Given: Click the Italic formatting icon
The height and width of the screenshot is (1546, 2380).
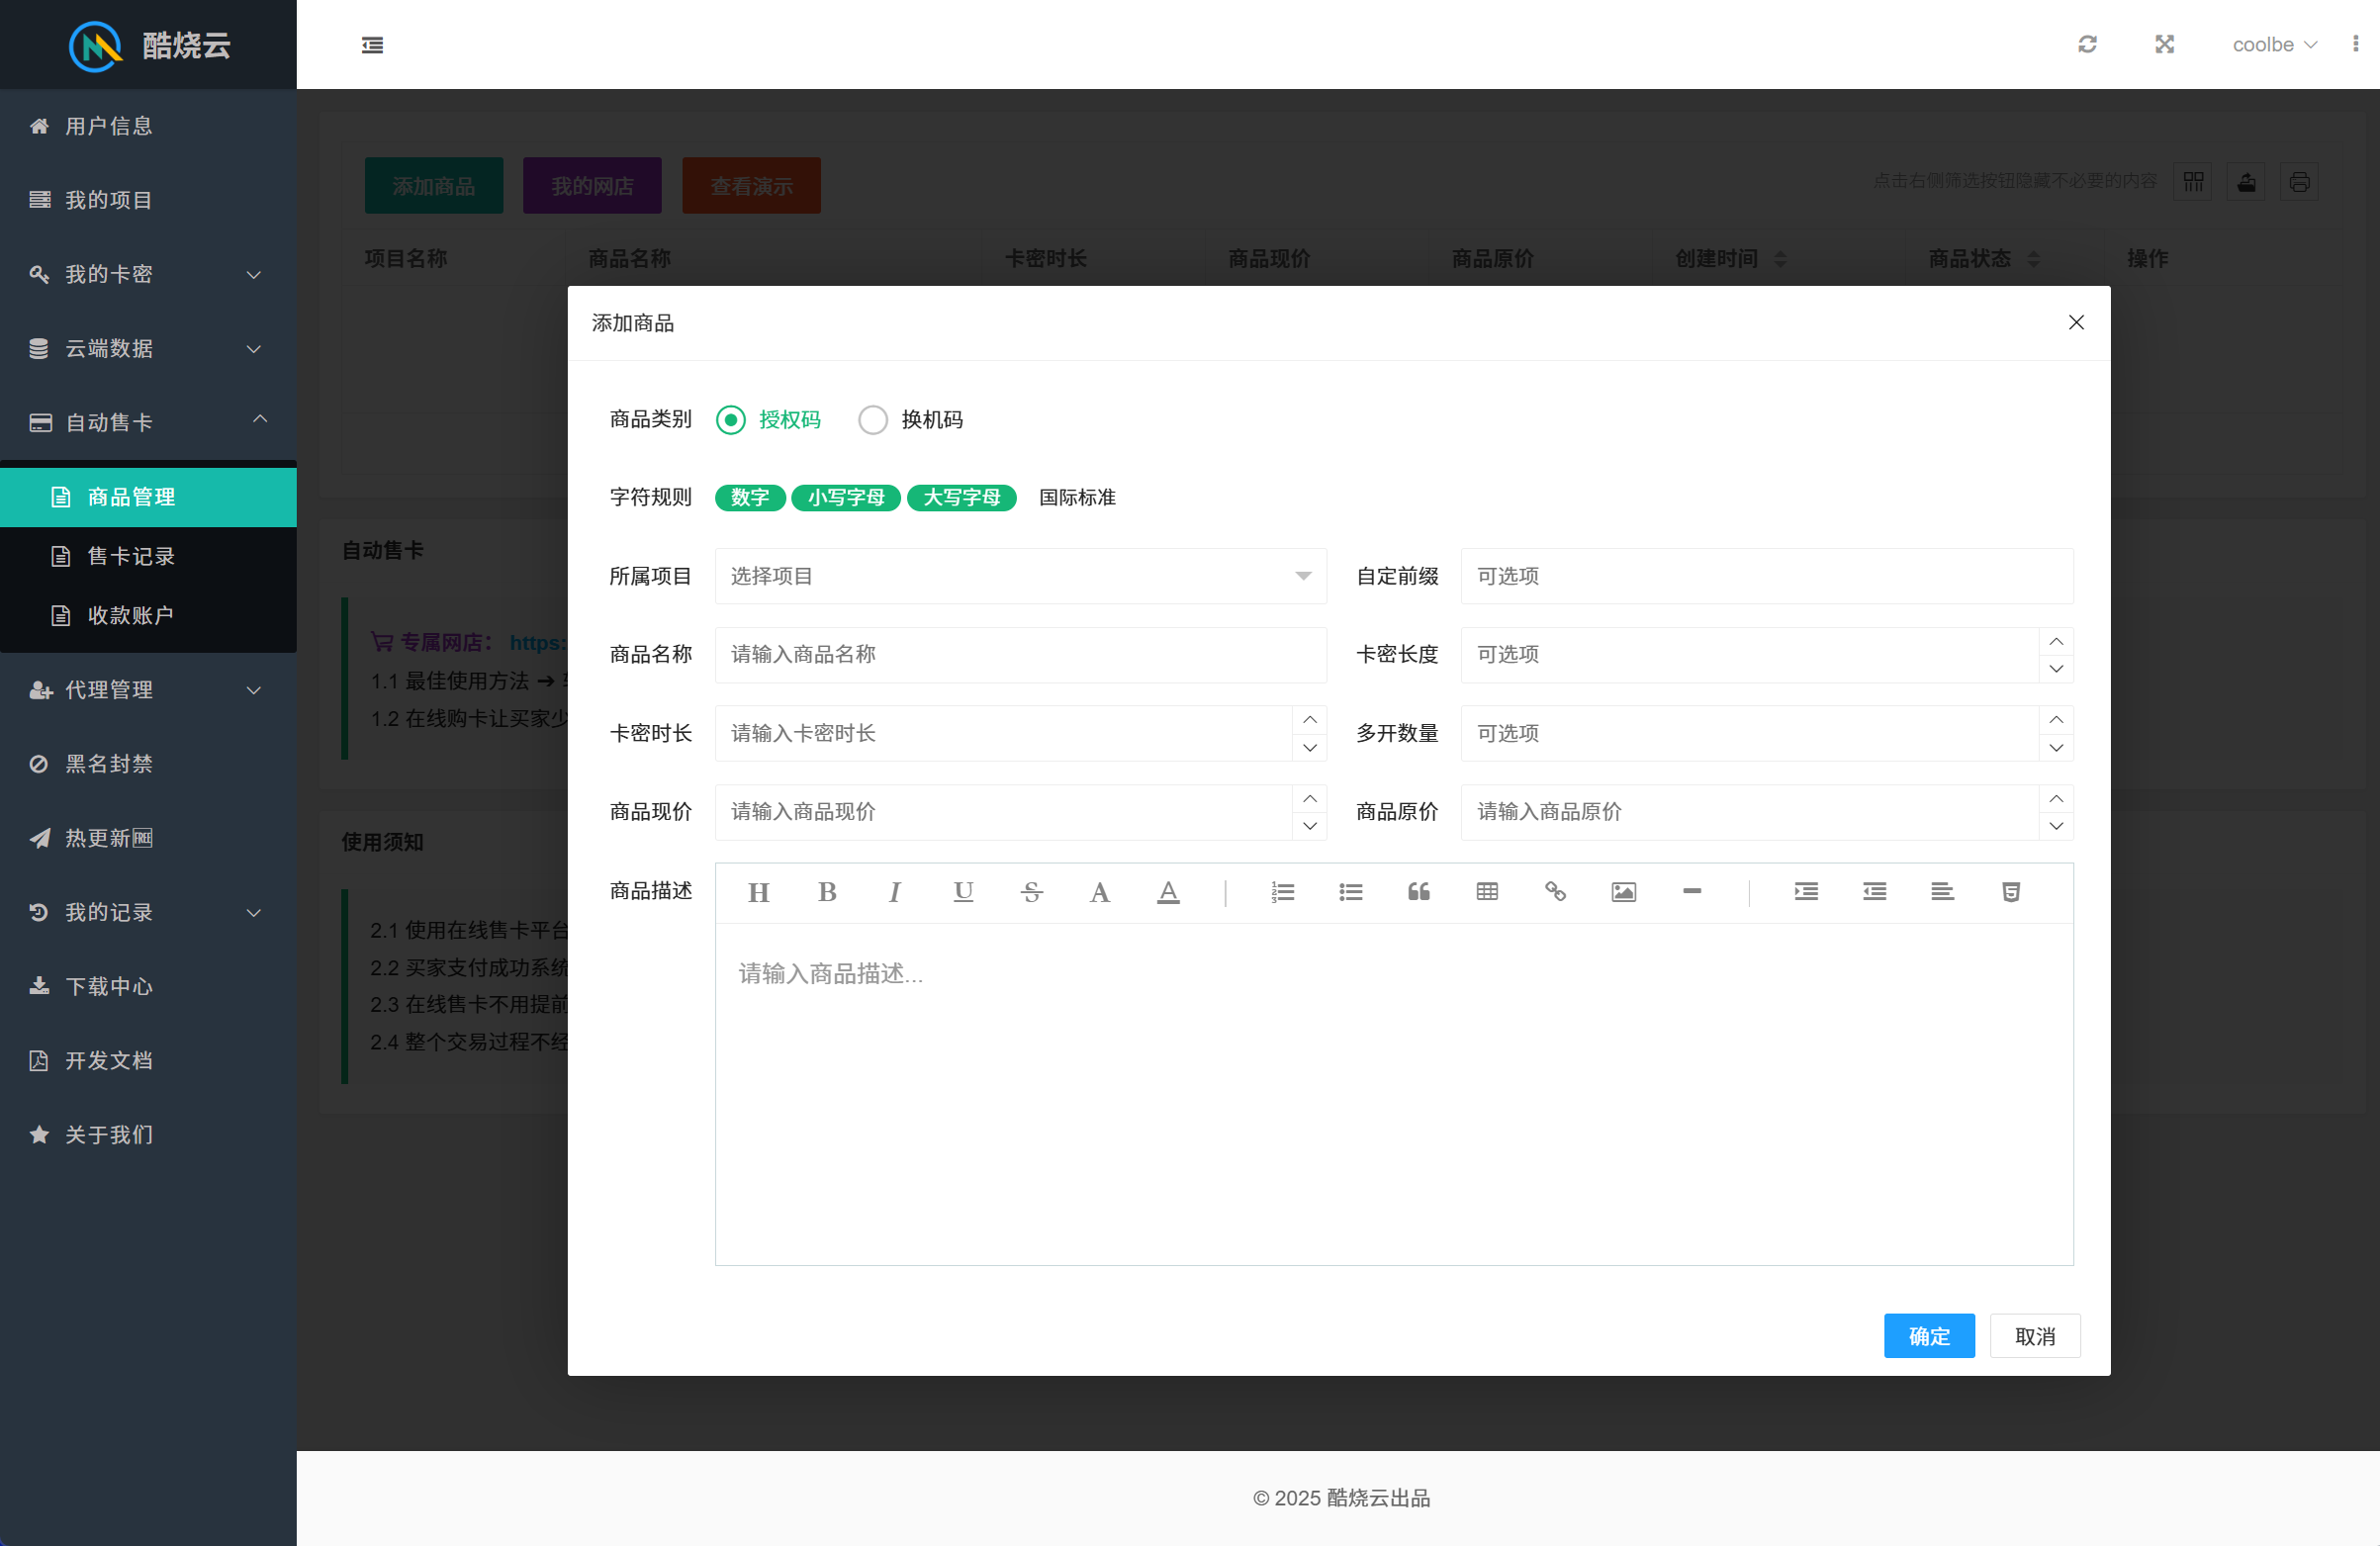Looking at the screenshot, I should (894, 892).
